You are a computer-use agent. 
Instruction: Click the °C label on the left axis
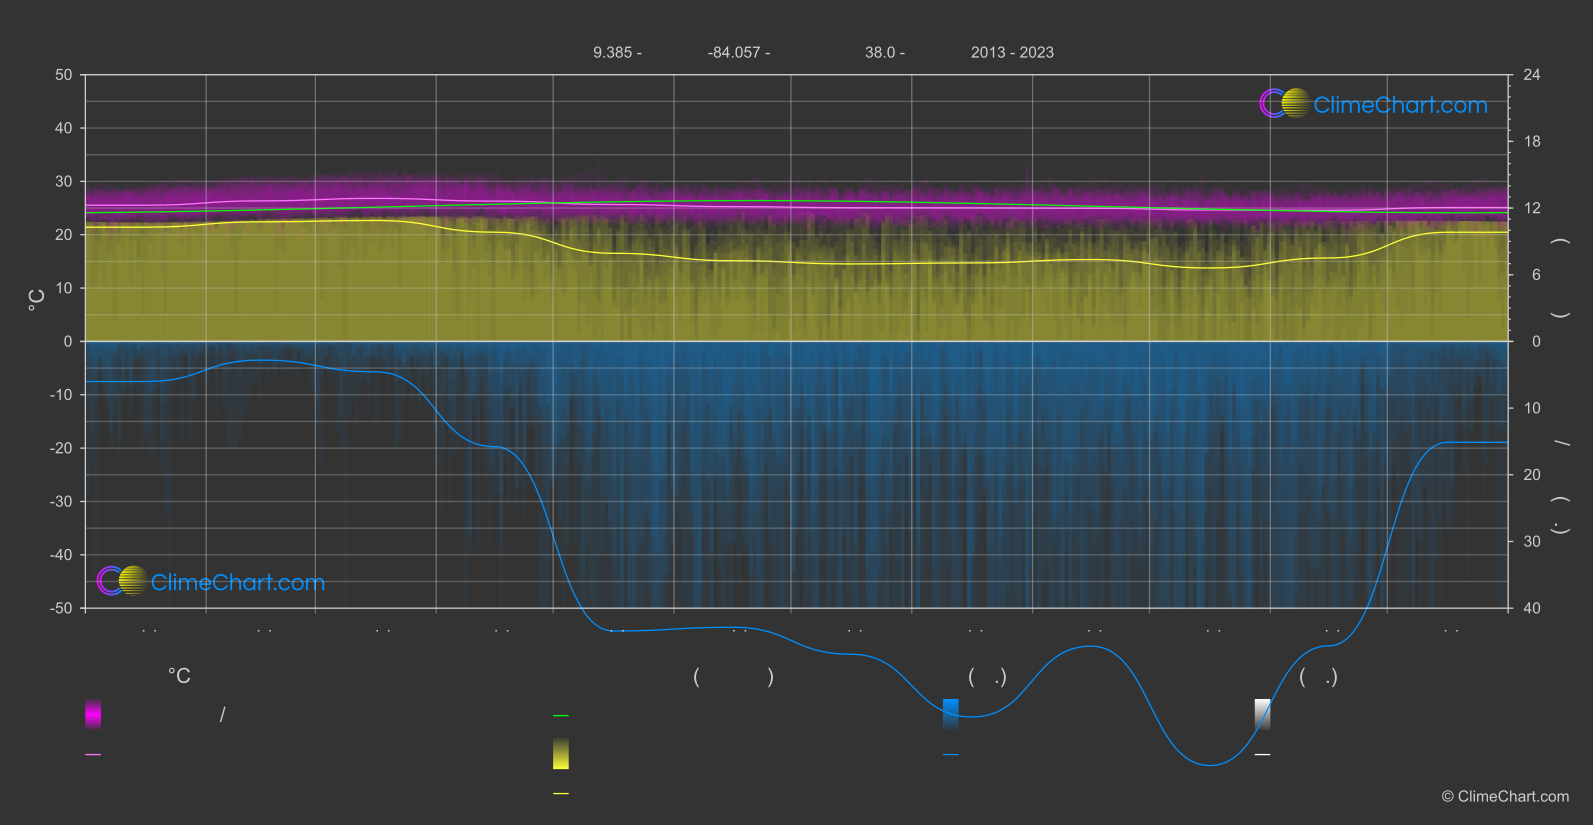click(x=37, y=300)
